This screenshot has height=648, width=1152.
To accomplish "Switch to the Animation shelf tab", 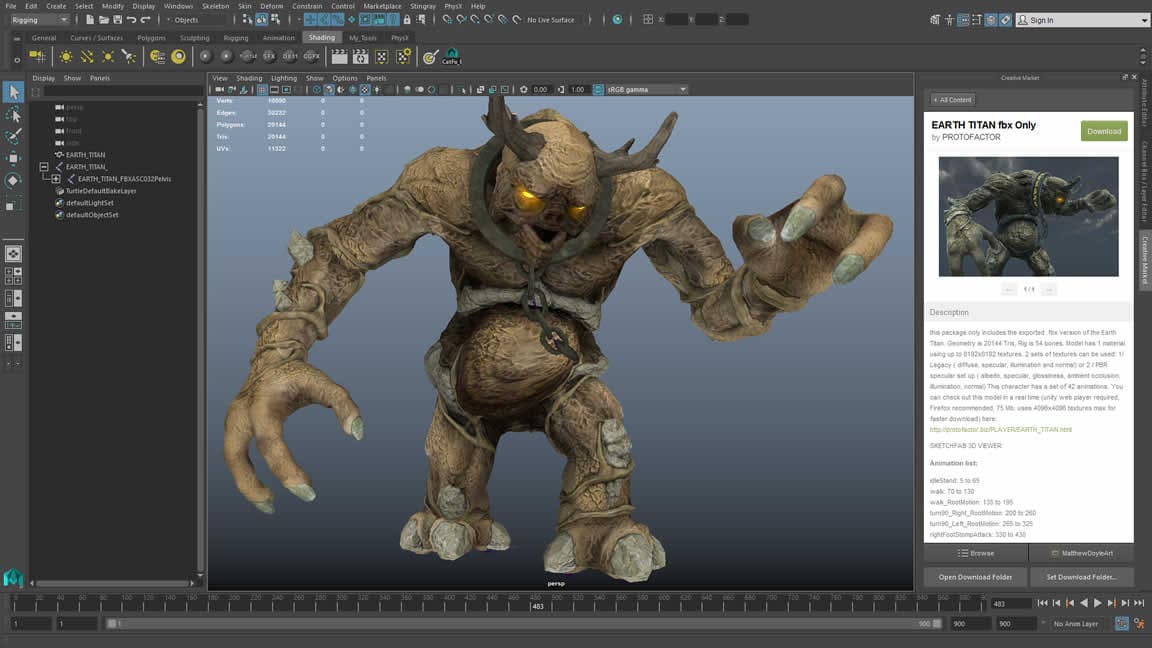I will 278,37.
